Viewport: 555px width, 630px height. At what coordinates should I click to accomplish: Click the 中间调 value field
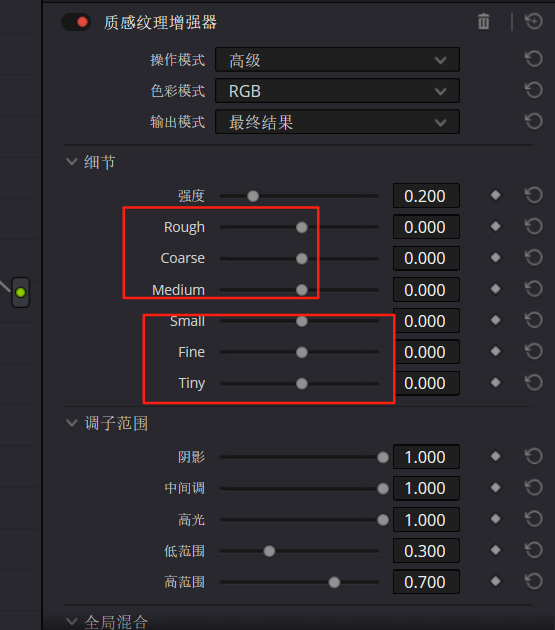point(426,488)
